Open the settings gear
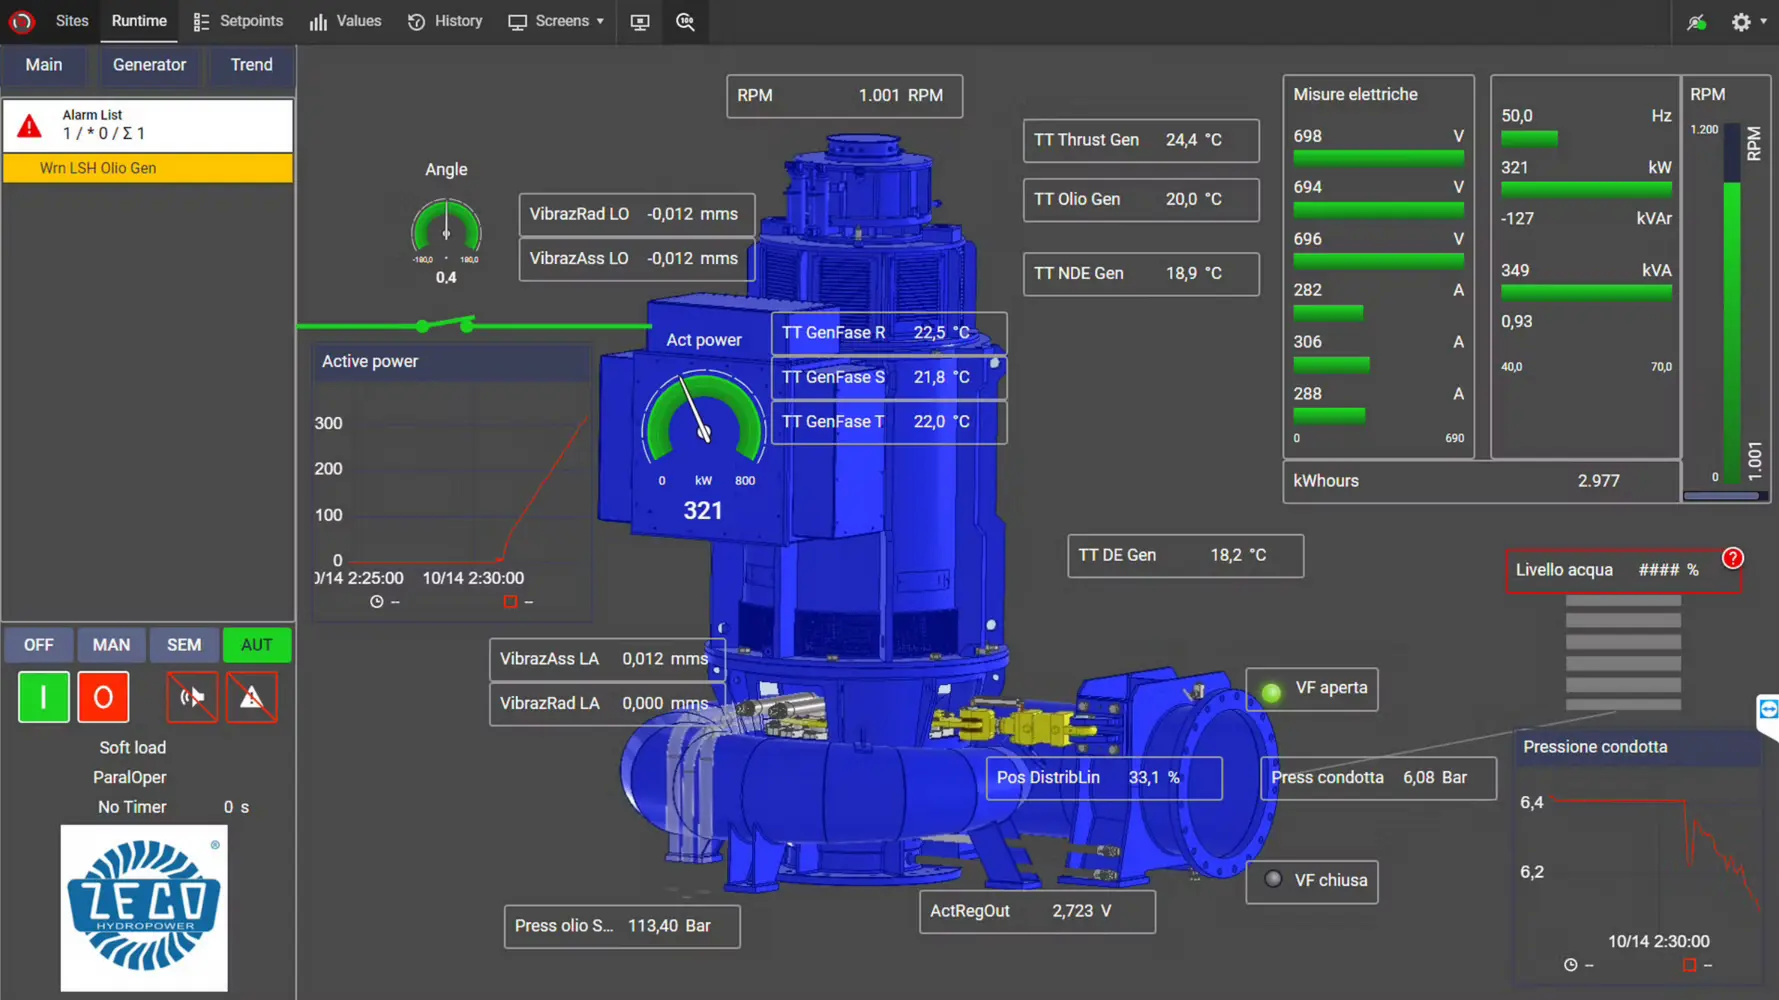Screen dimensions: 1779x1000 [1739, 21]
